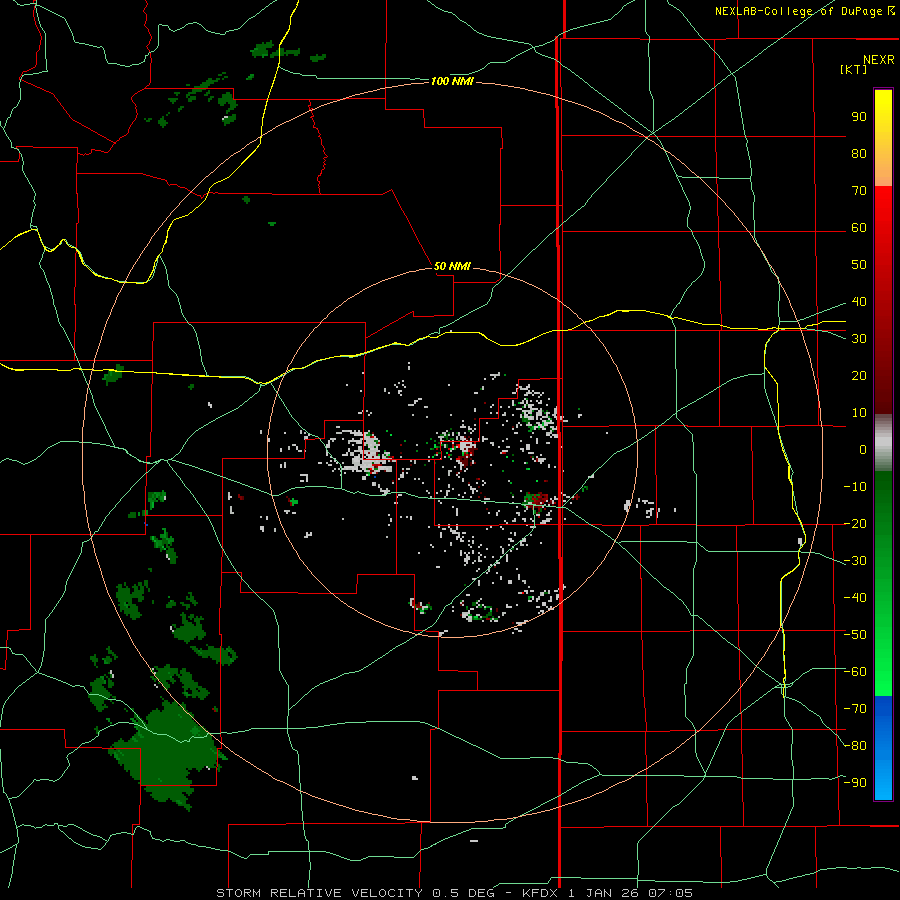Select the 30 knot scale value
Image resolution: width=900 pixels, height=900 pixels.
tap(859, 339)
